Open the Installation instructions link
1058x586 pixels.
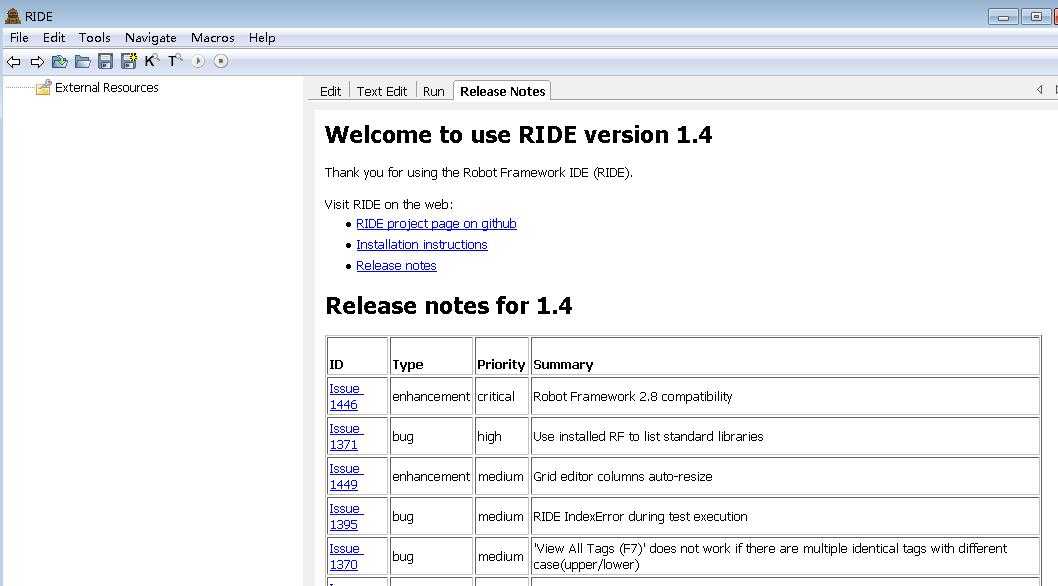tap(422, 244)
